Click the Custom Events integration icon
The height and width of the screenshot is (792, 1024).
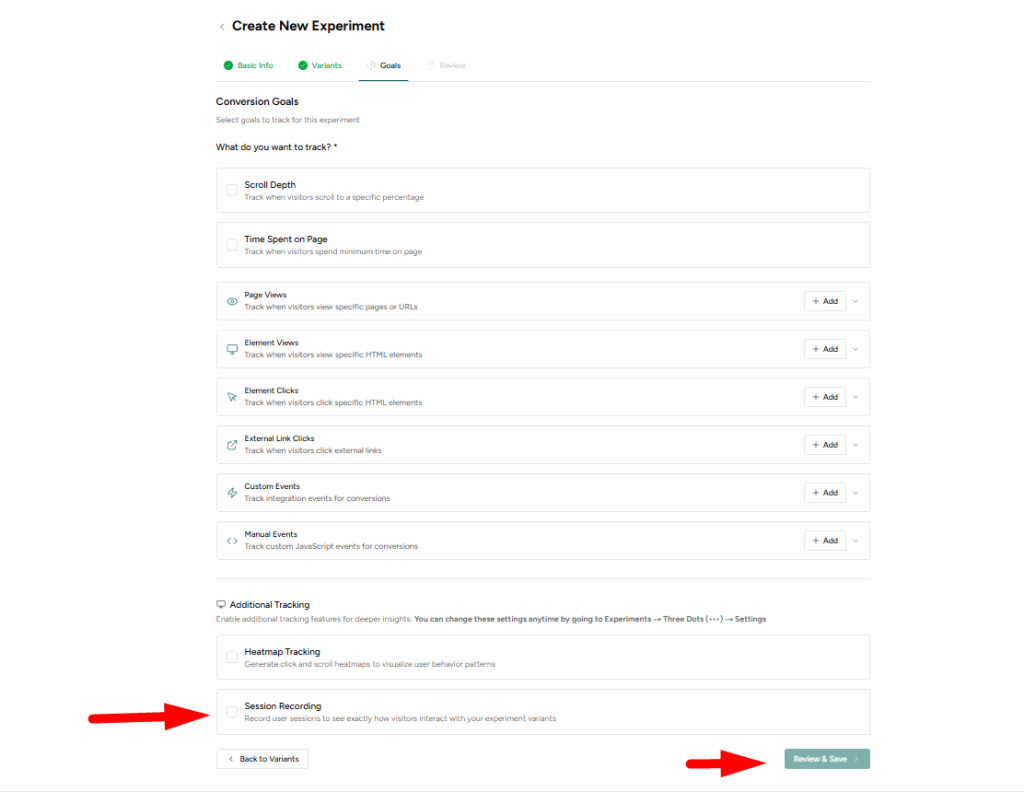coord(230,492)
